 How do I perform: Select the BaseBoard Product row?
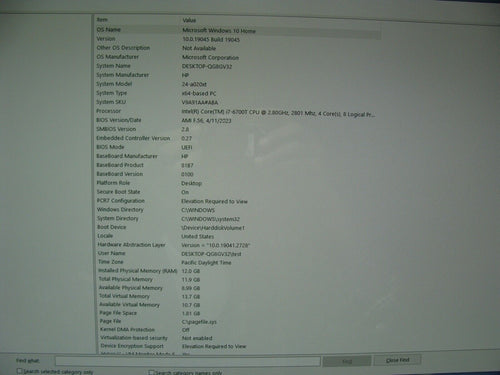click(237, 165)
